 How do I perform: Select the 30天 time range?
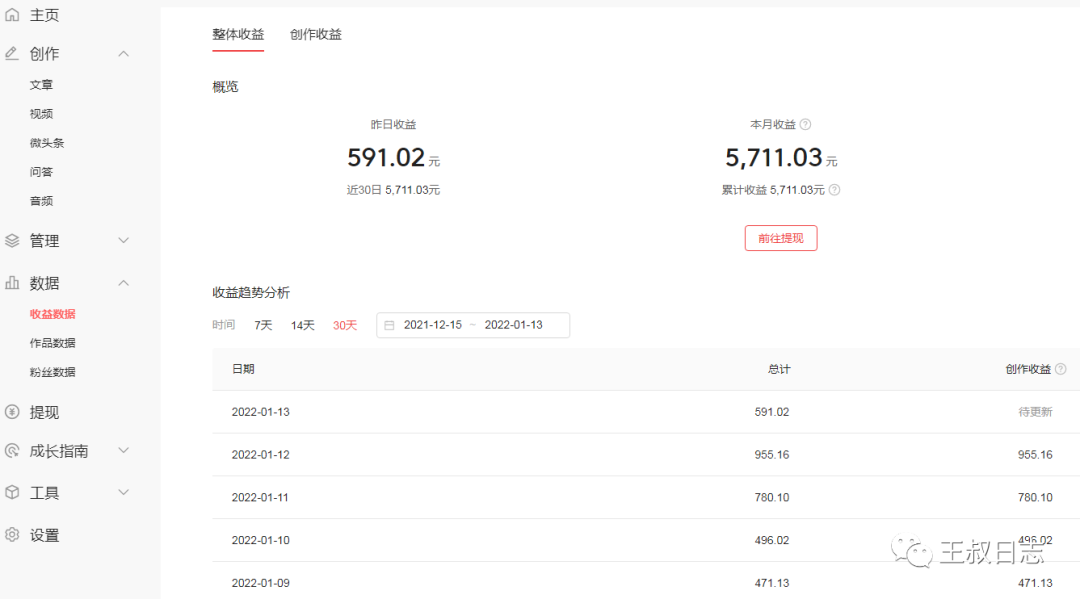[x=345, y=325]
